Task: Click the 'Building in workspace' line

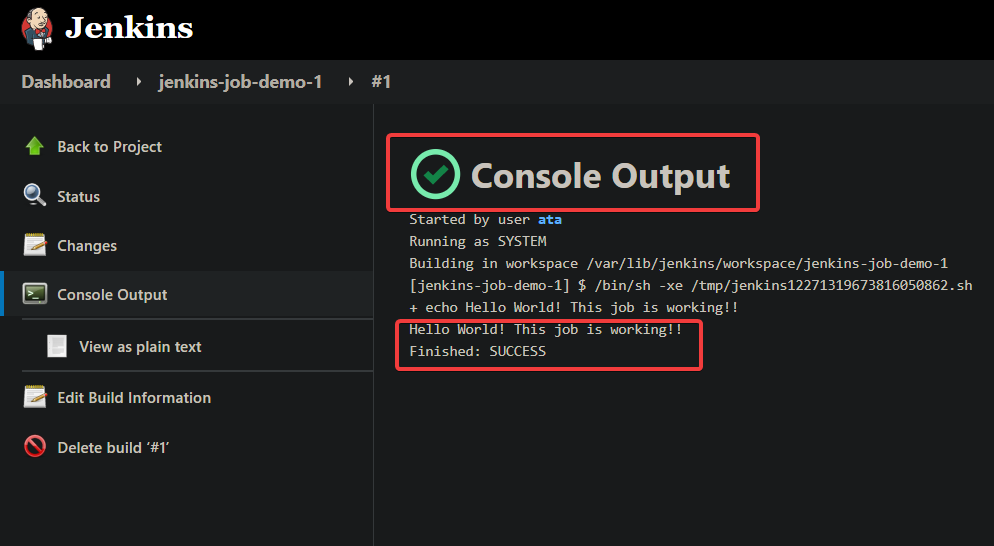Action: point(678,263)
